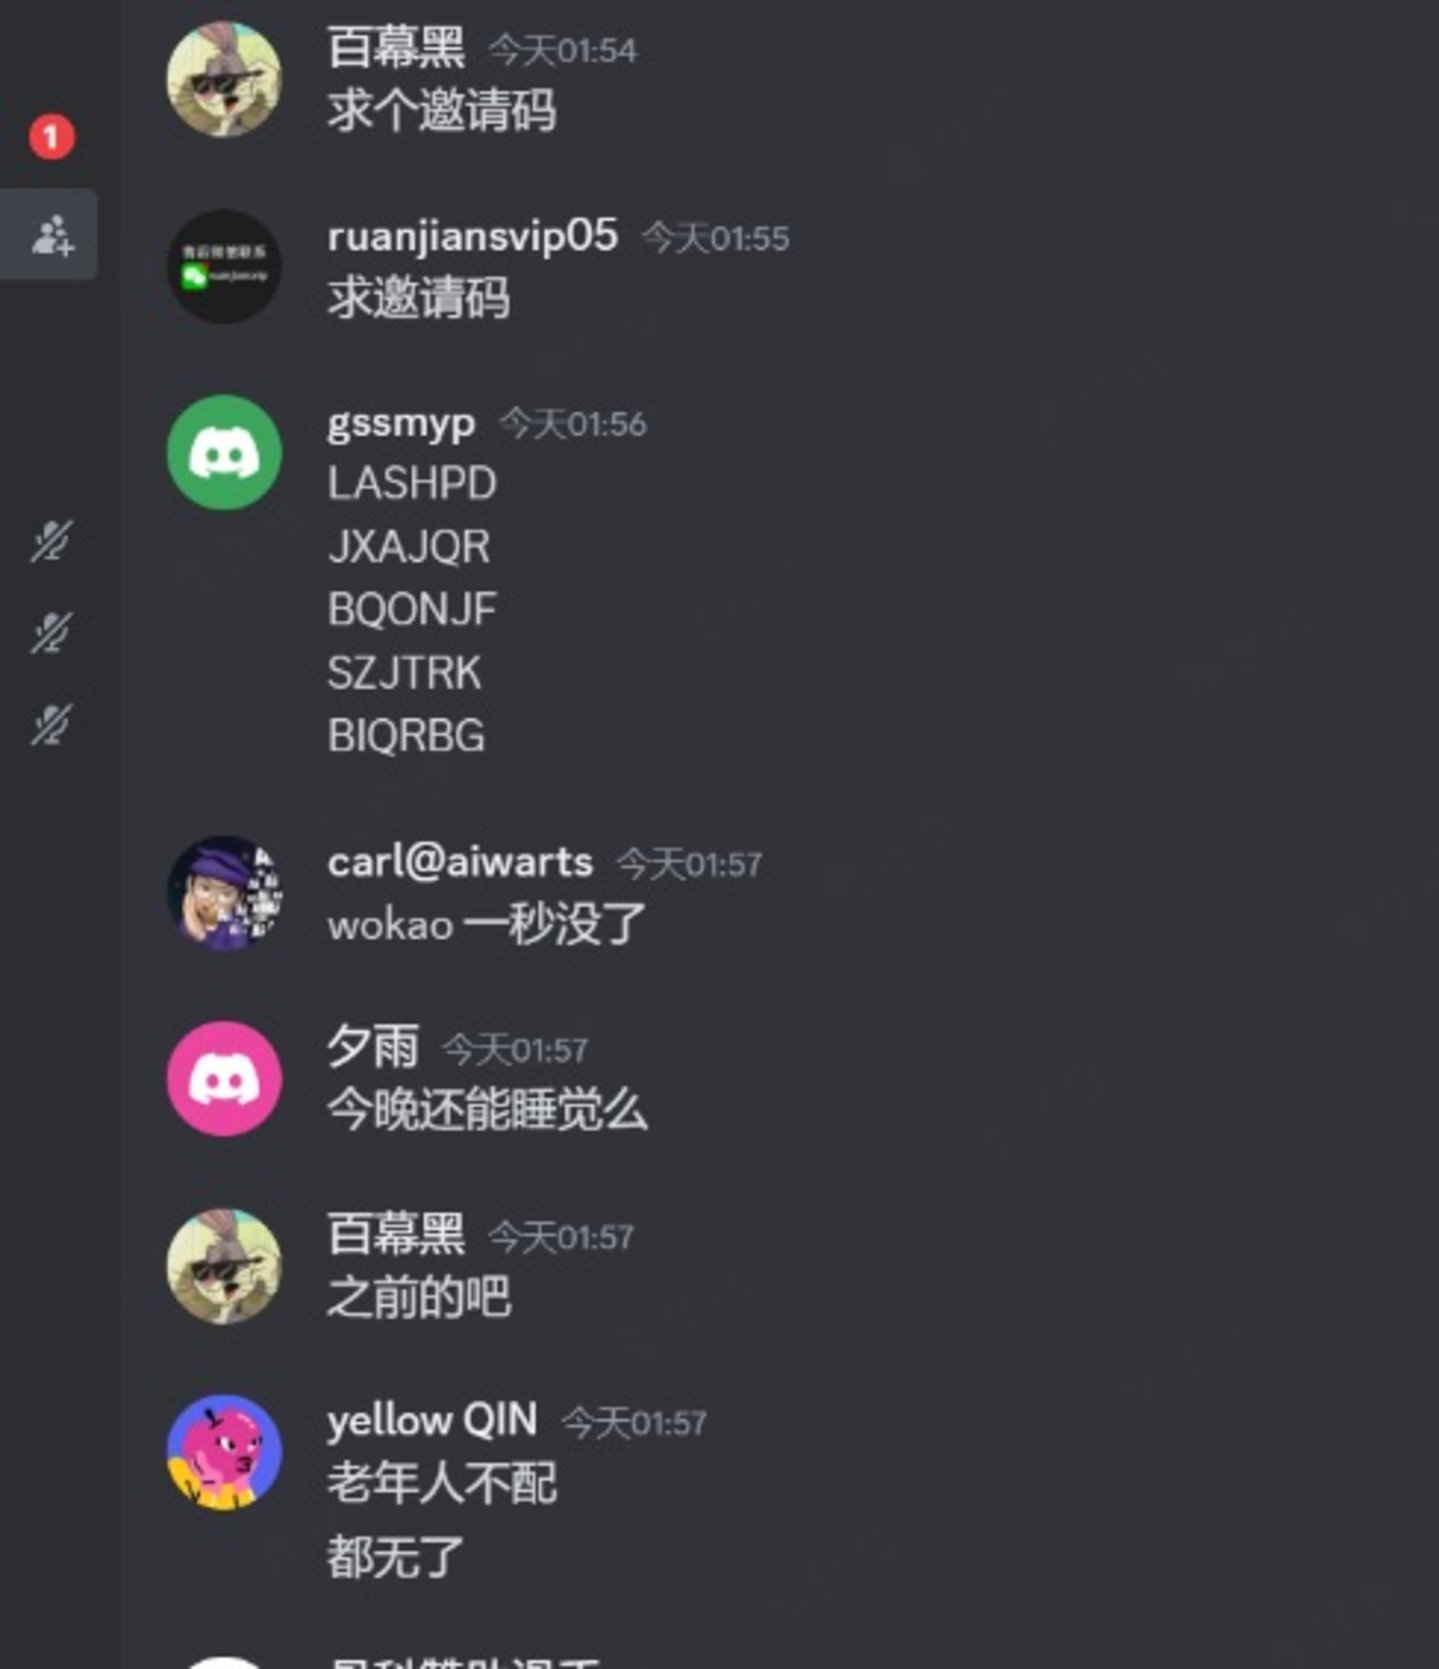Click username yellow QIN

click(x=432, y=1421)
